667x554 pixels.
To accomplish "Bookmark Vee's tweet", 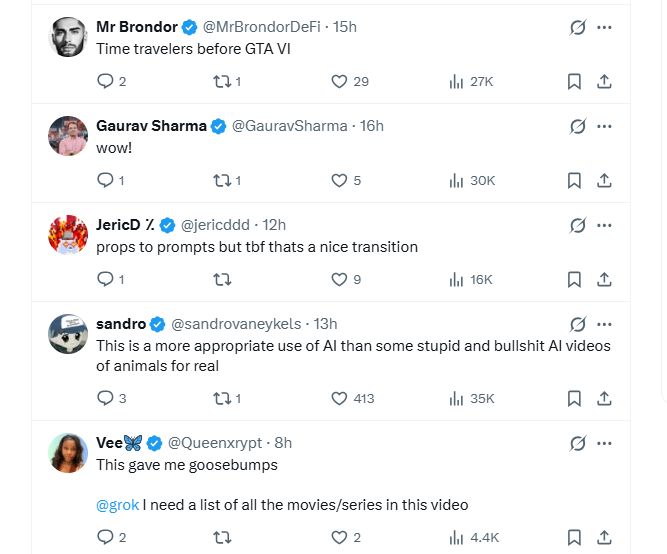I will tap(574, 538).
